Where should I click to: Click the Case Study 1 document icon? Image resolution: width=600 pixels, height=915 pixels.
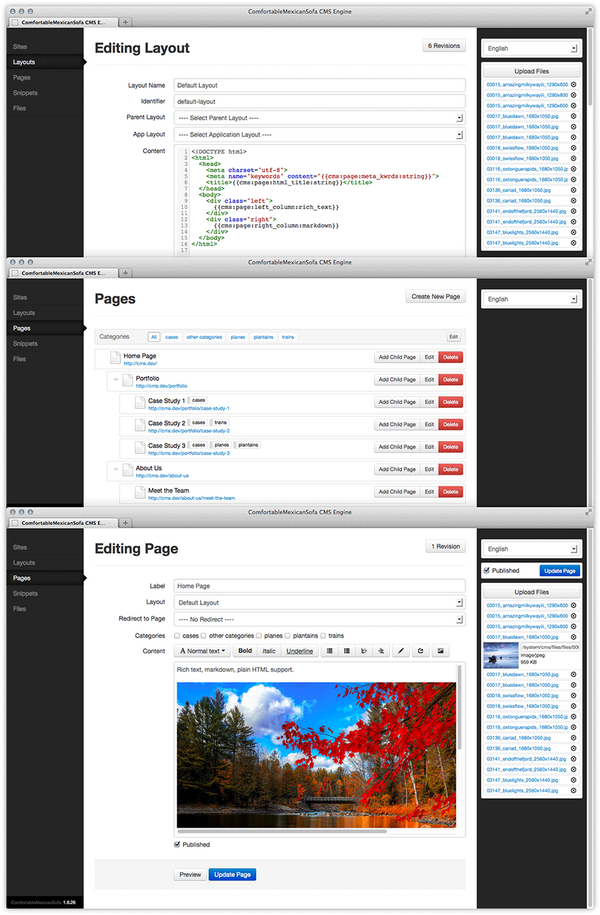[x=139, y=403]
